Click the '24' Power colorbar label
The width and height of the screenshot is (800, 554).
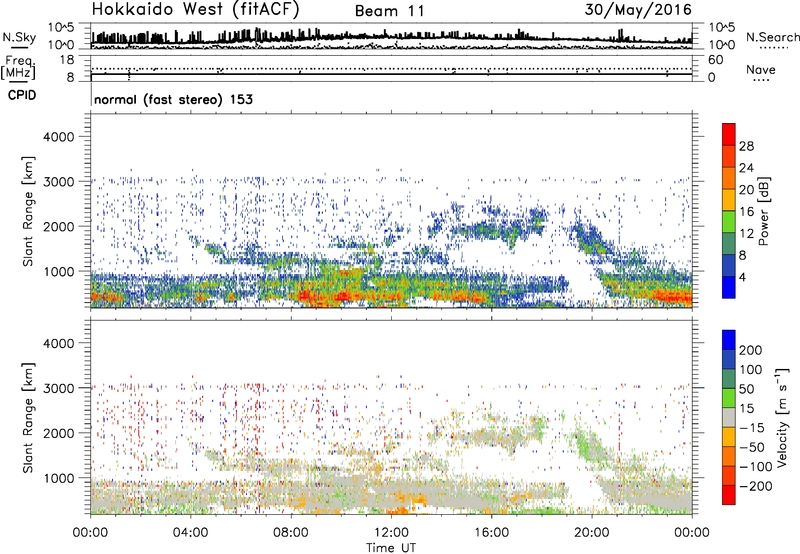(746, 168)
